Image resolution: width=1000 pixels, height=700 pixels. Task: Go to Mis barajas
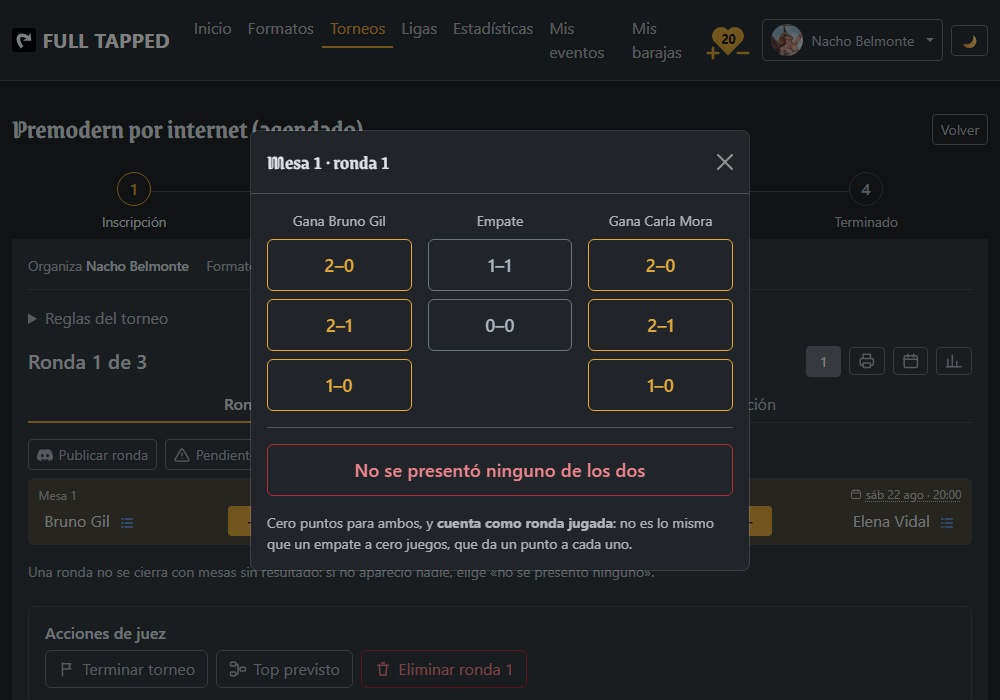tap(656, 41)
